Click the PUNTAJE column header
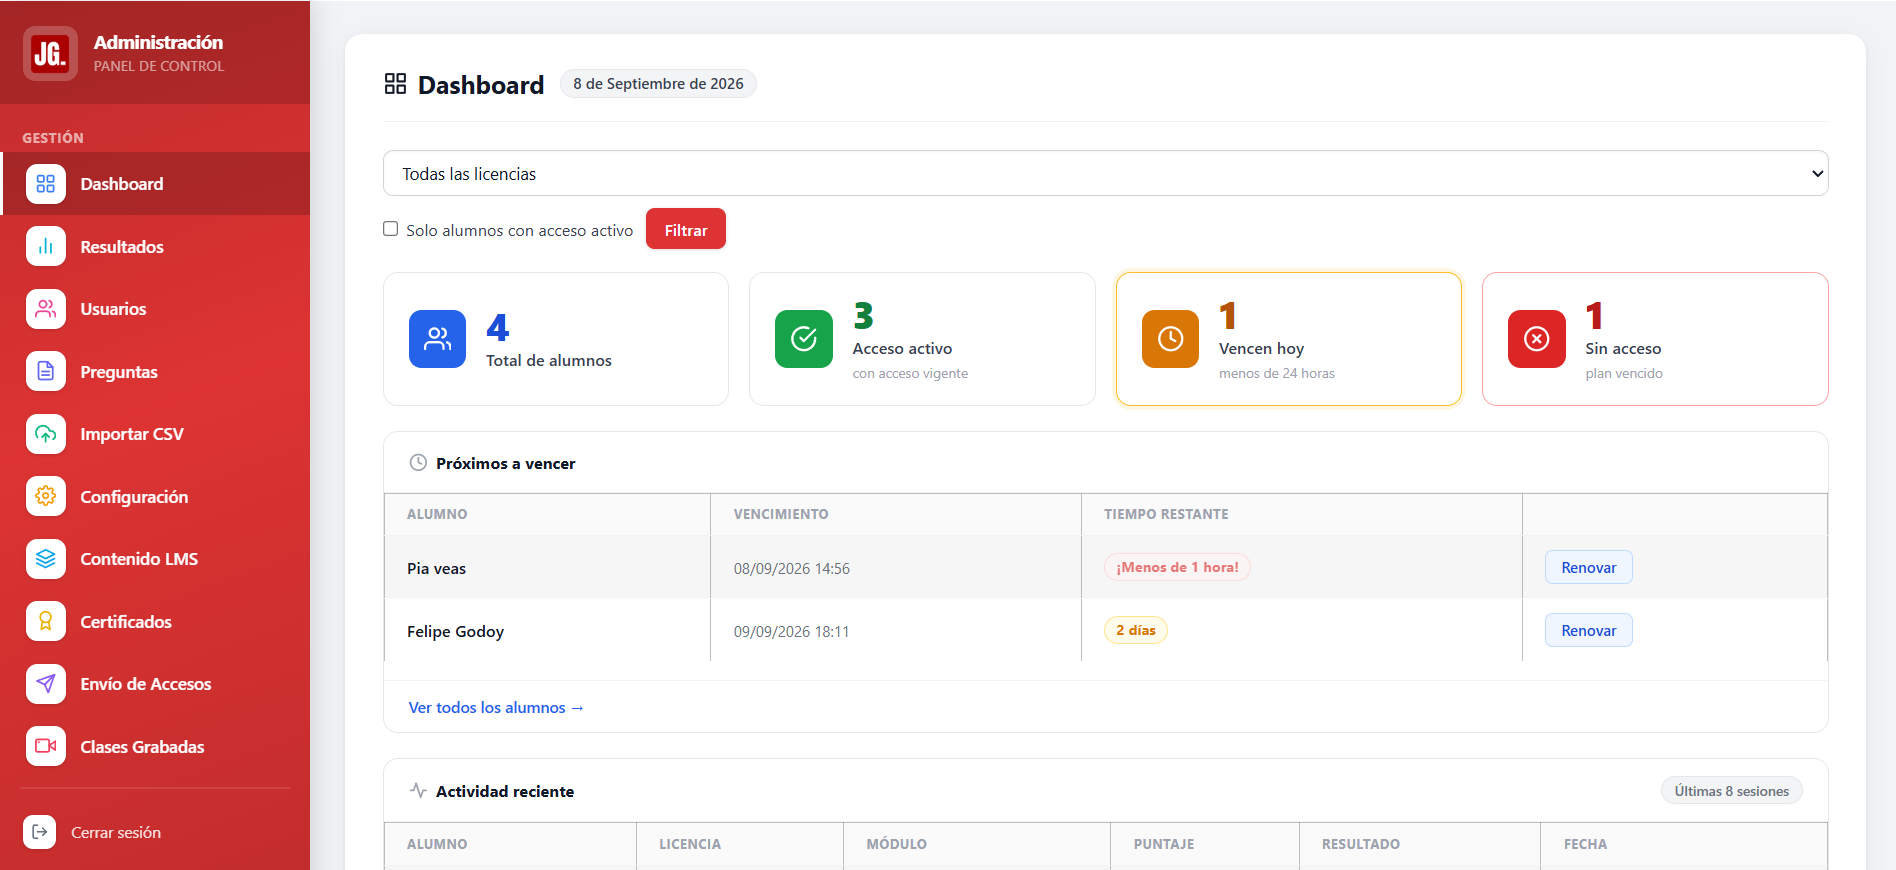This screenshot has width=1896, height=870. click(x=1164, y=844)
